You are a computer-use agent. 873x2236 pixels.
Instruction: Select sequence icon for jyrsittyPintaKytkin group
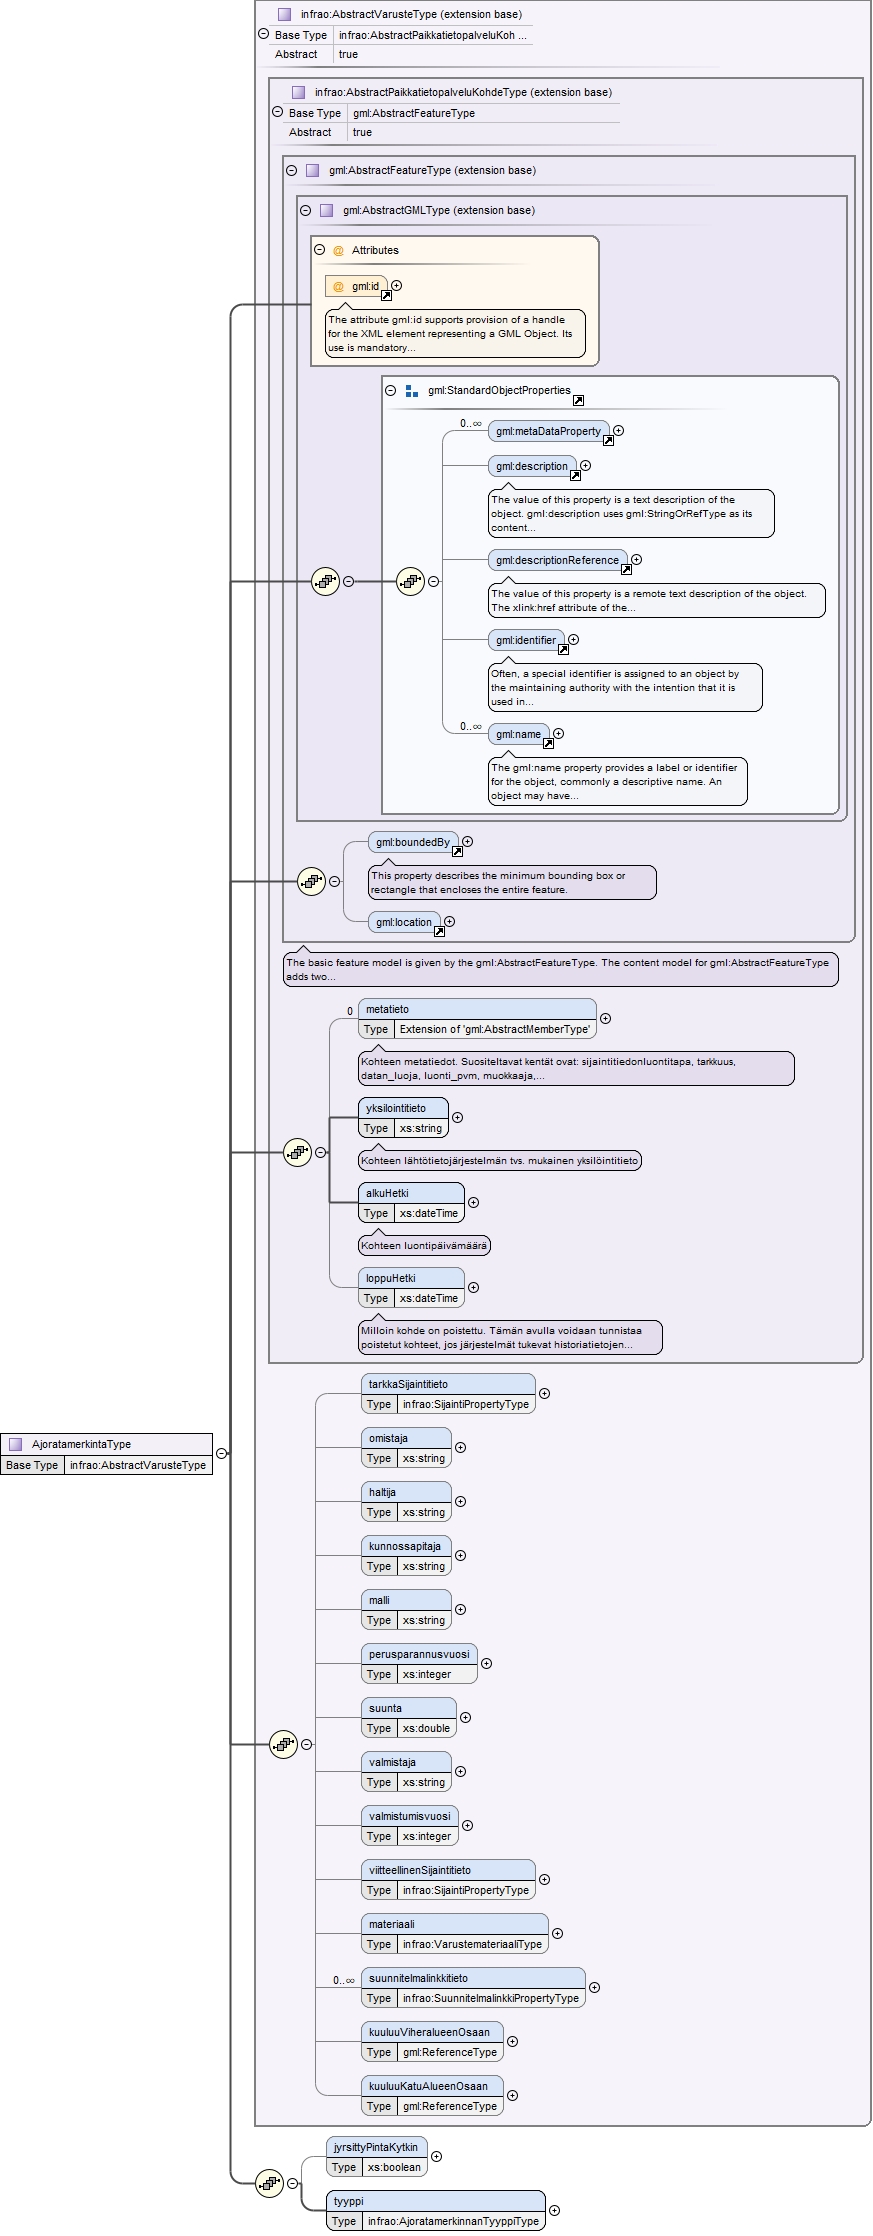[x=269, y=2184]
